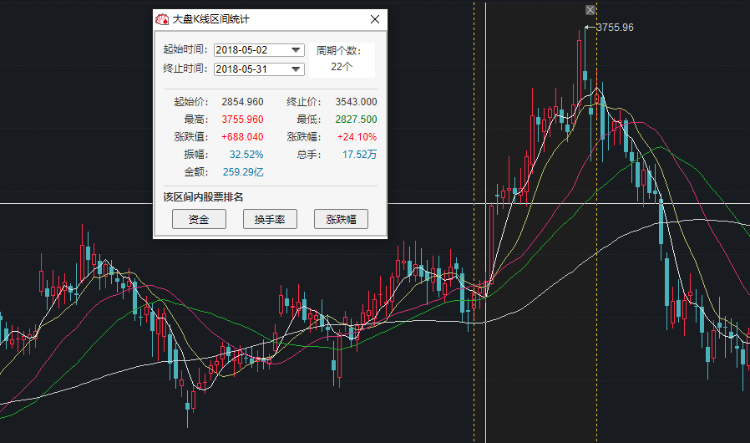Click the small gray X above the chart interval
The width and height of the screenshot is (750, 443).
(590, 10)
